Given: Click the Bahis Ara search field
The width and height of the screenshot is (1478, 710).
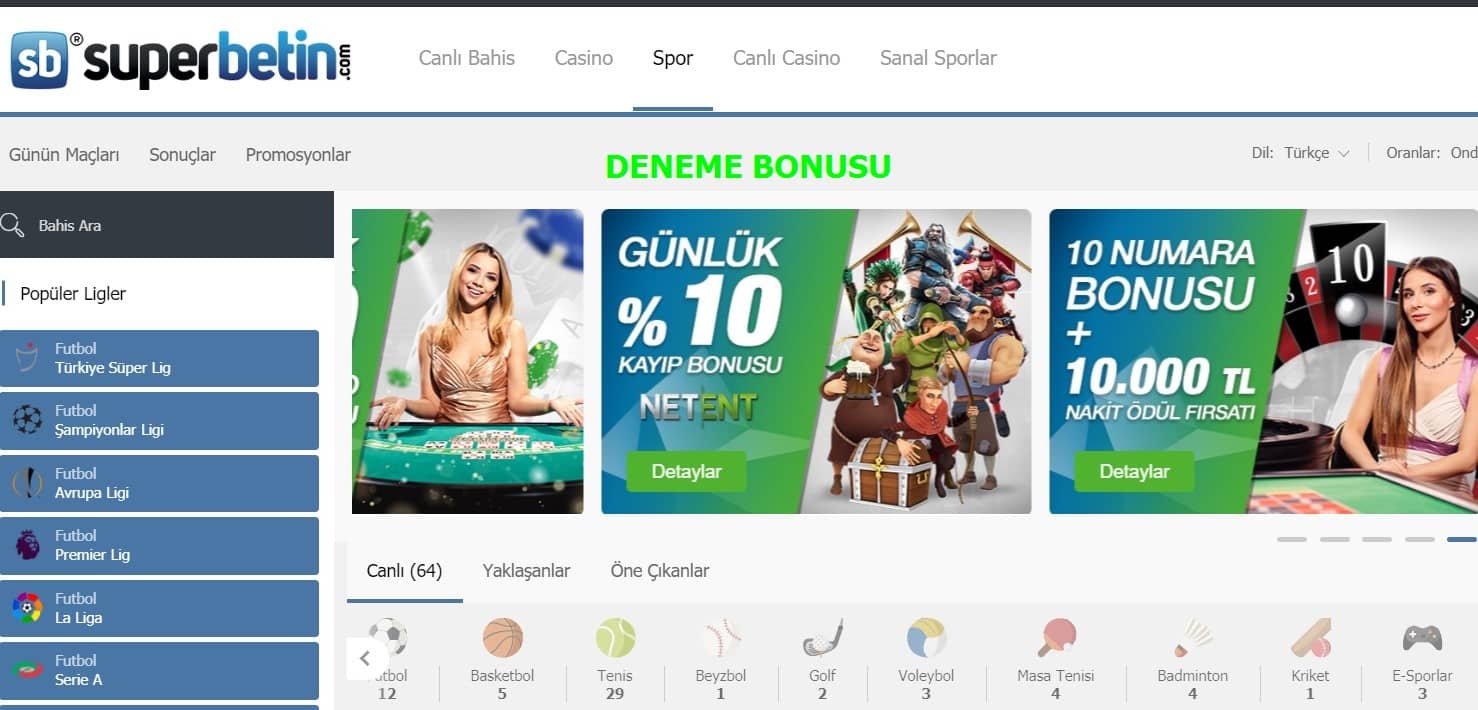Looking at the screenshot, I should pos(167,225).
